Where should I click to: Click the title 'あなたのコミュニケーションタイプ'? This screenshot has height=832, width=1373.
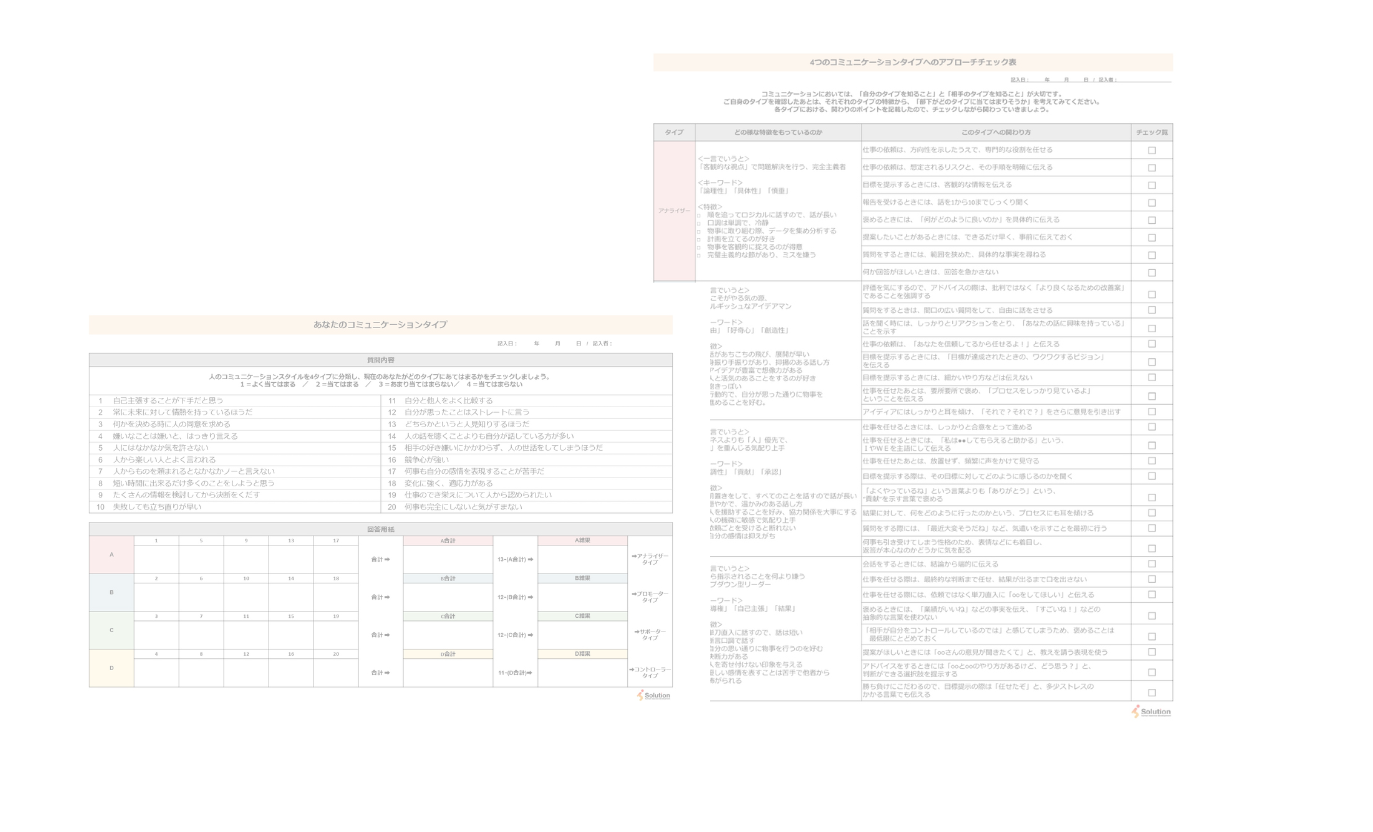380,325
